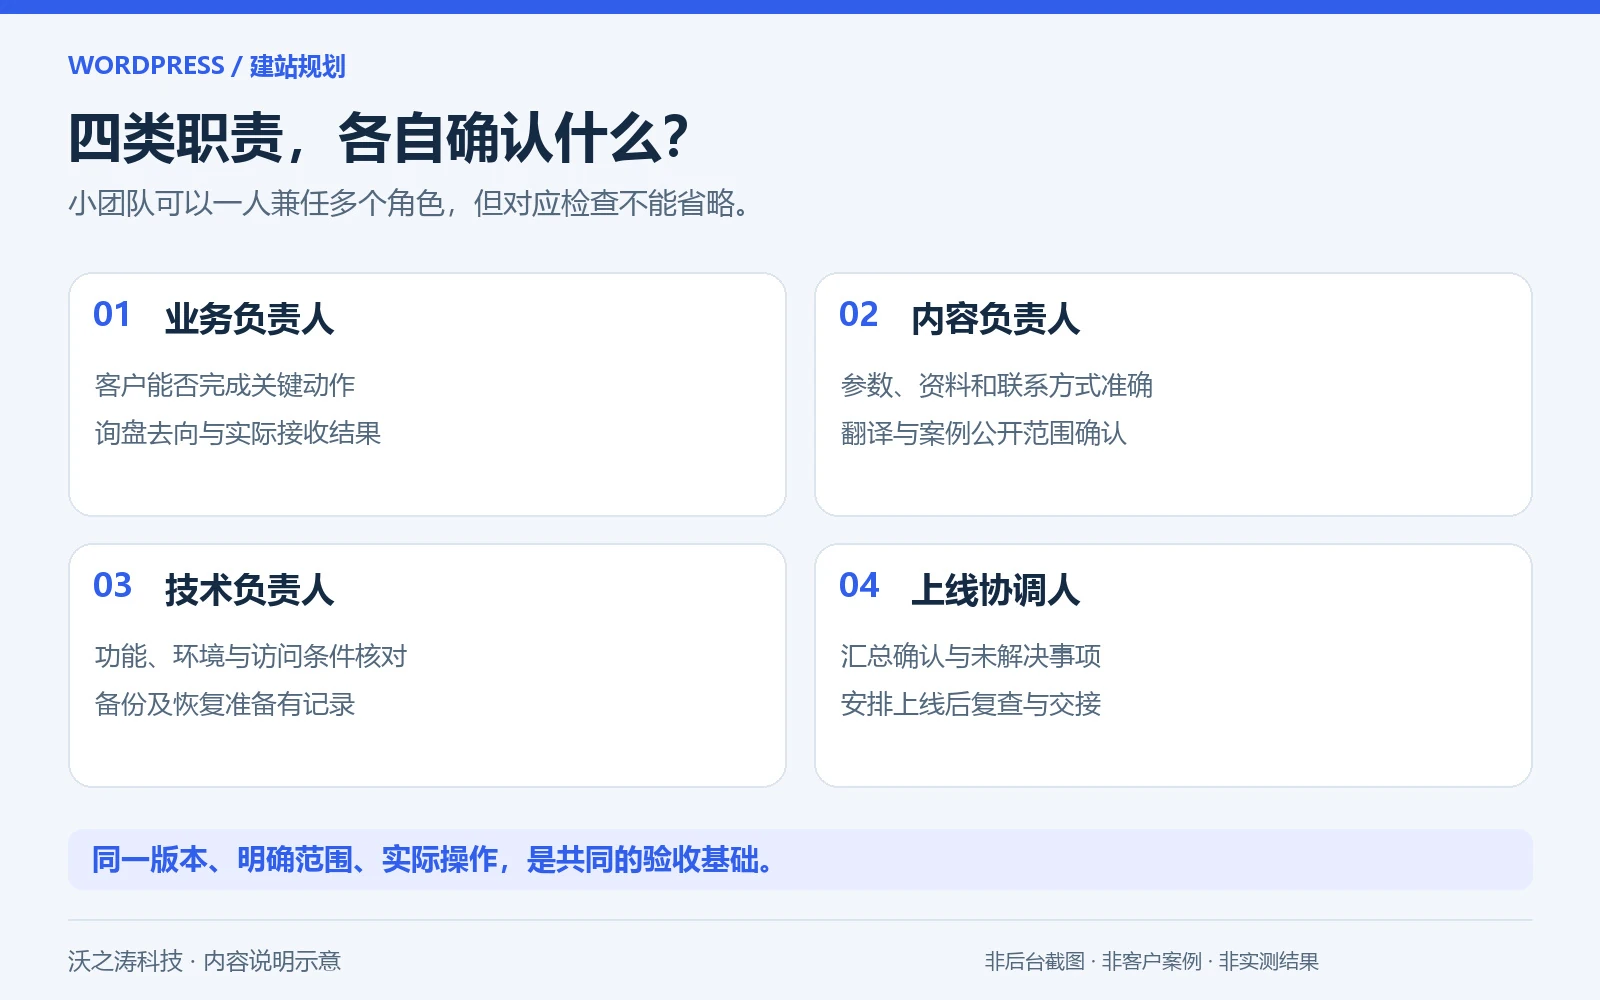Select the line "功能、环境与访问条件核对"

(251, 656)
